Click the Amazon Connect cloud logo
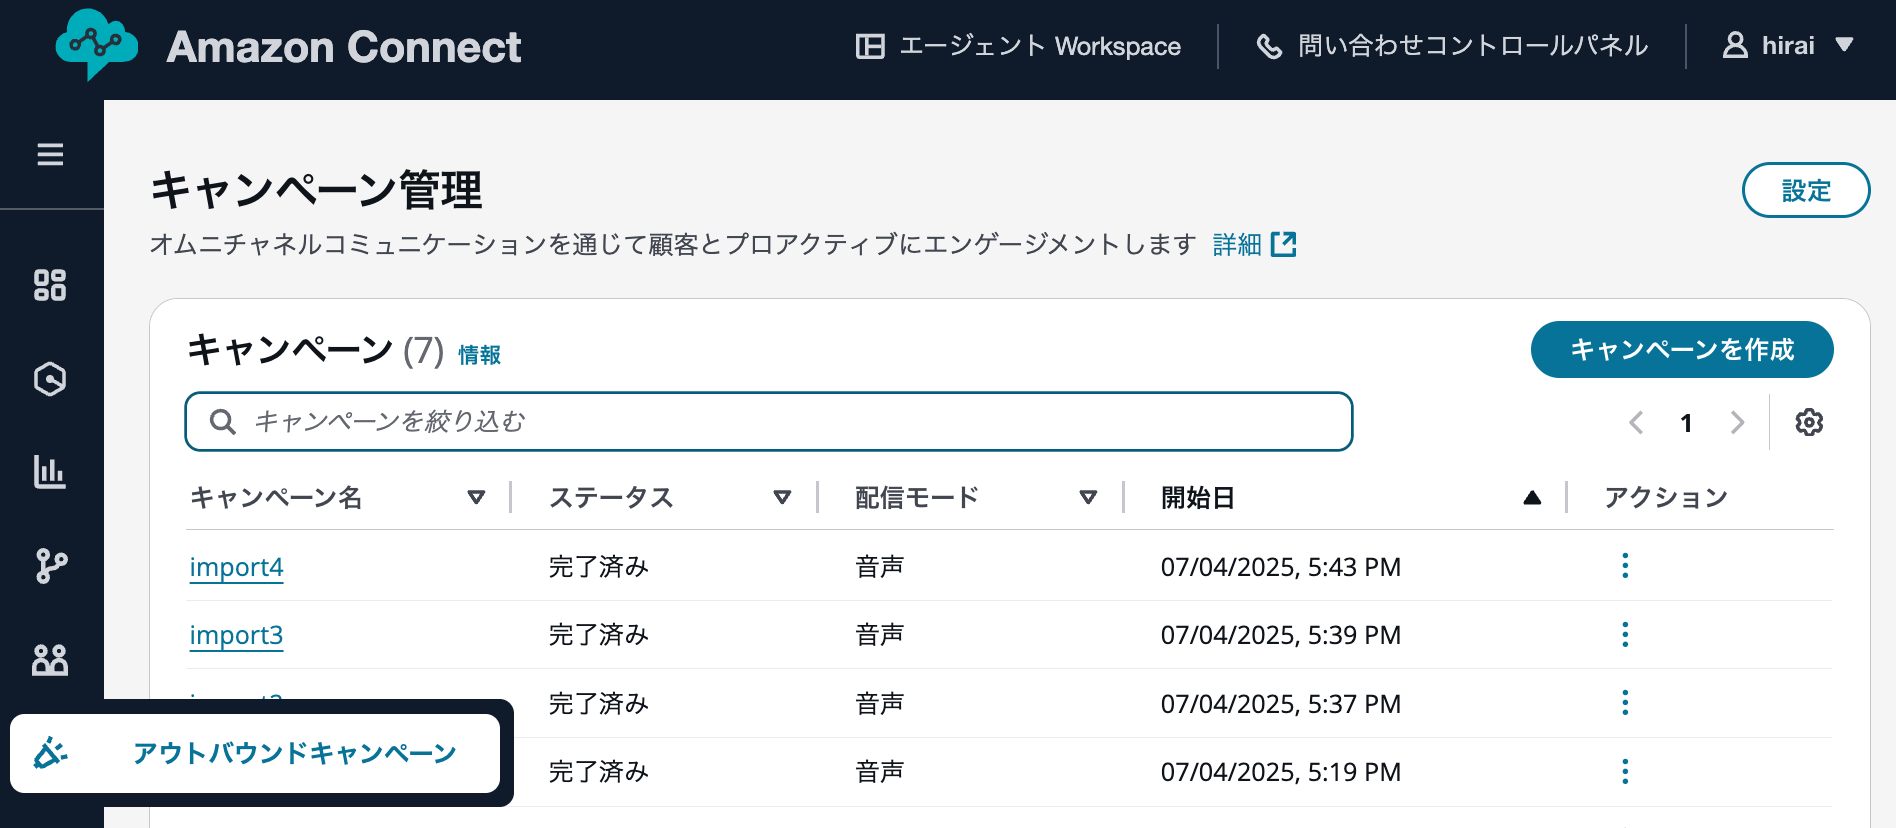Viewport: 1896px width, 828px height. [x=96, y=45]
